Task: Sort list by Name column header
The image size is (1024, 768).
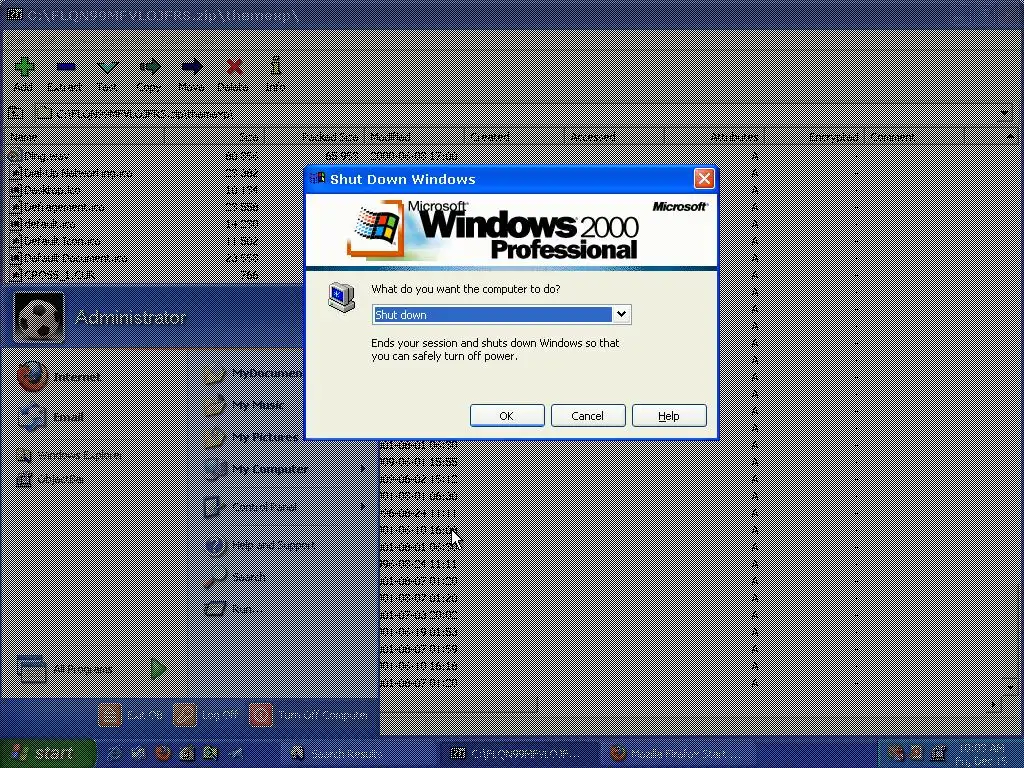Action: tap(85, 136)
